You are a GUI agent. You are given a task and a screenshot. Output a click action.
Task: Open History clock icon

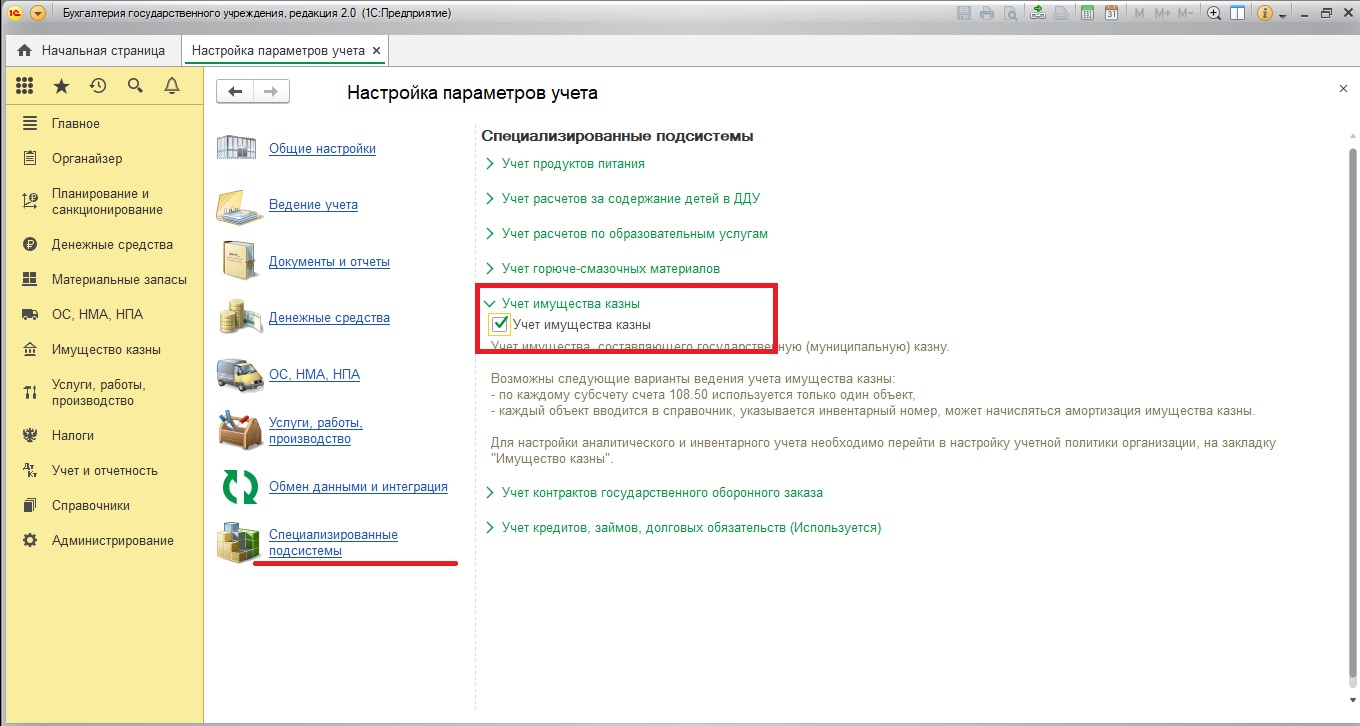click(x=98, y=87)
